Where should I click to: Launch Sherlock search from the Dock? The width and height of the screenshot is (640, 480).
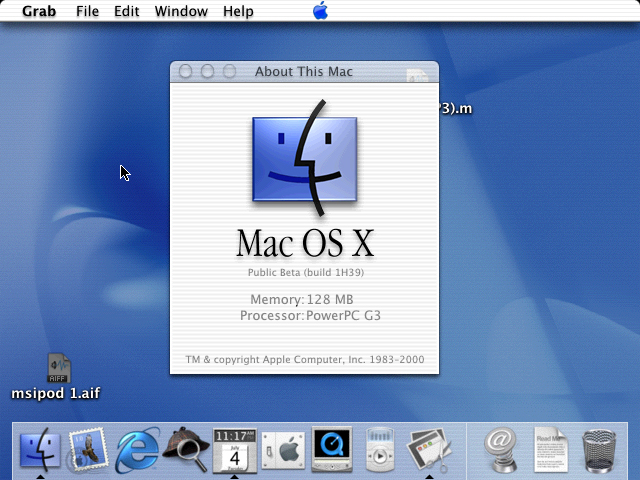point(186,449)
